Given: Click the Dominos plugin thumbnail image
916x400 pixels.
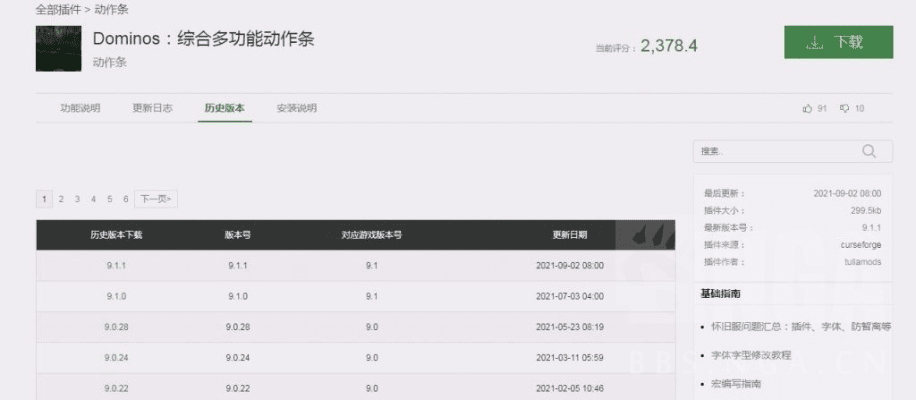Looking at the screenshot, I should (58, 48).
